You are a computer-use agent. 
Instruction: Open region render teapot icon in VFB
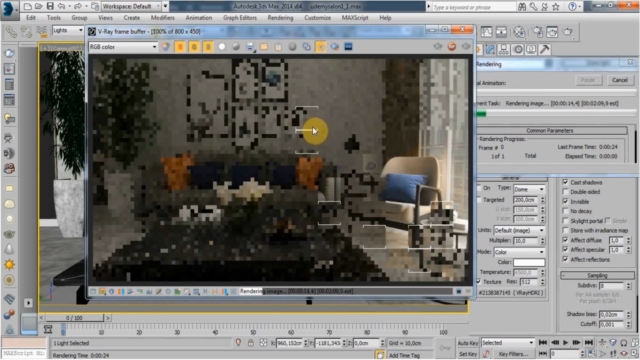(x=335, y=47)
